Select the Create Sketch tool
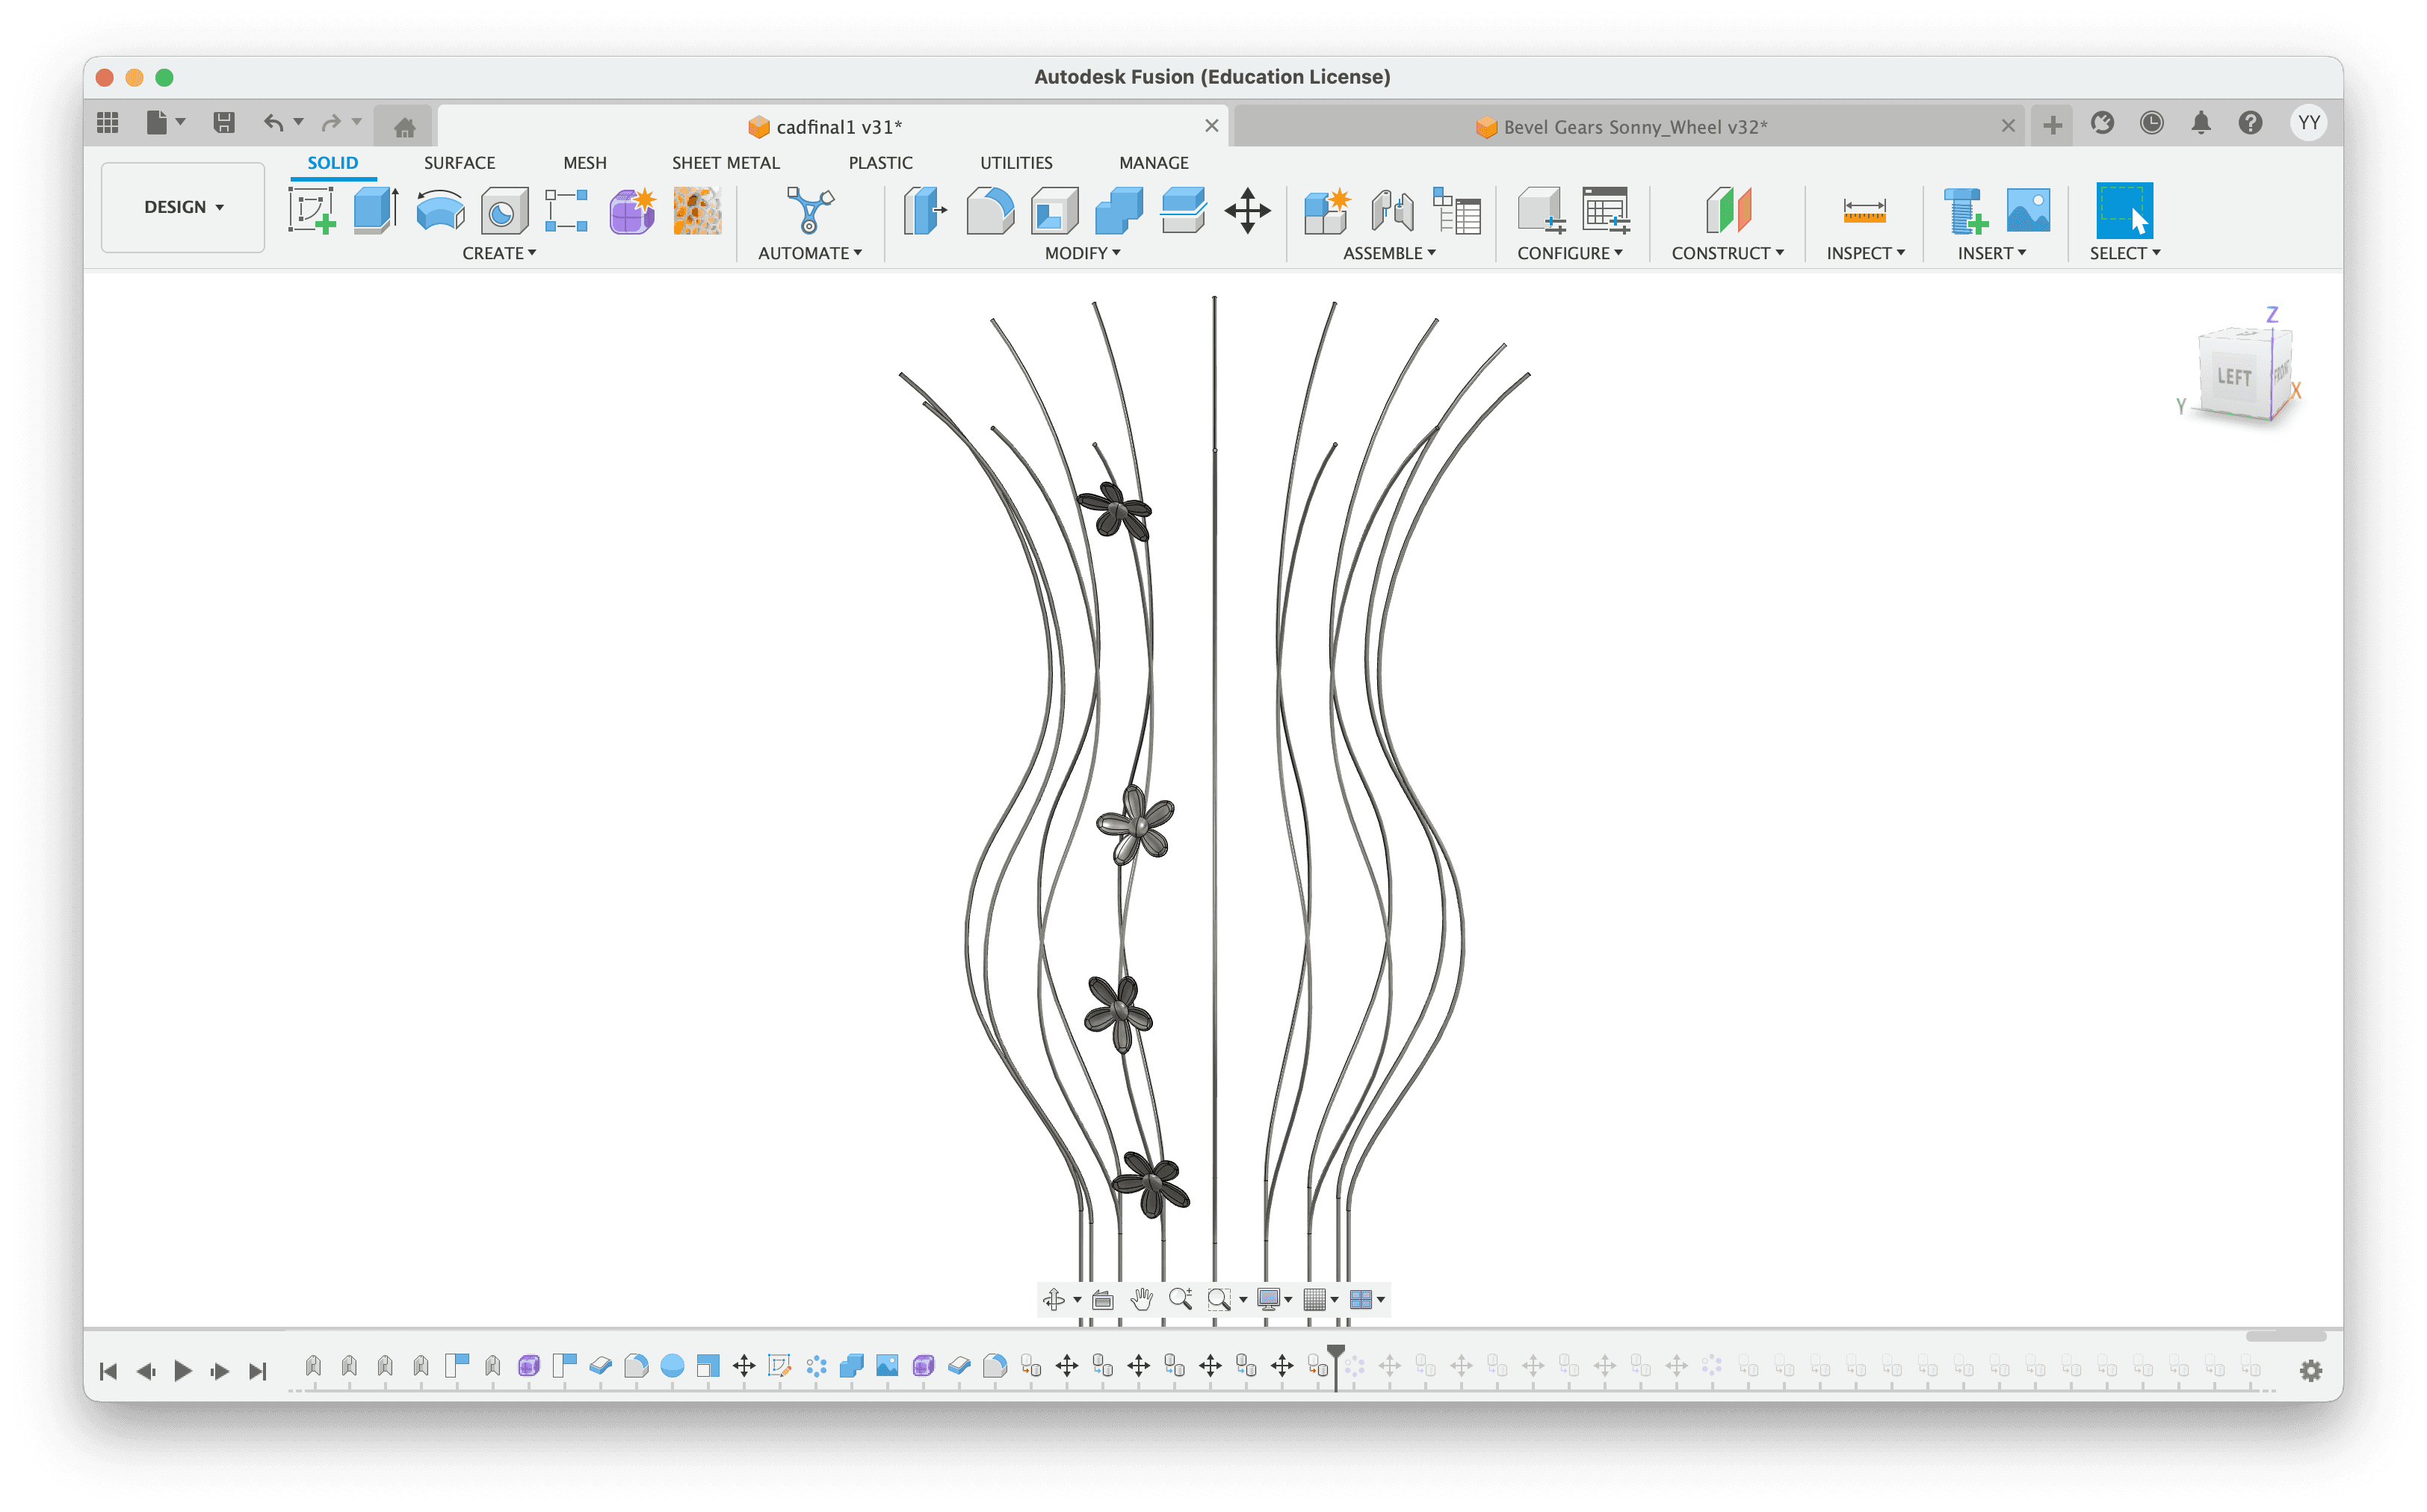 [x=311, y=210]
